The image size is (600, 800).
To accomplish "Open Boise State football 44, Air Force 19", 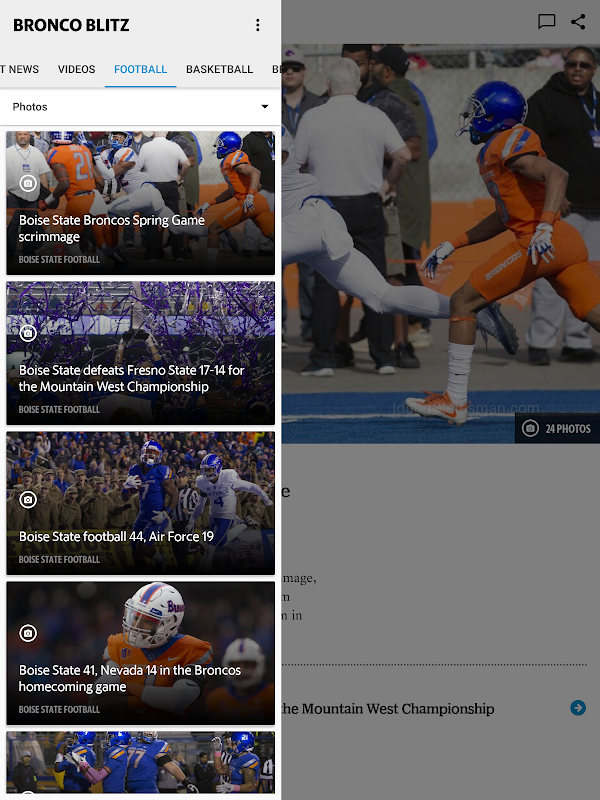I will pos(140,503).
